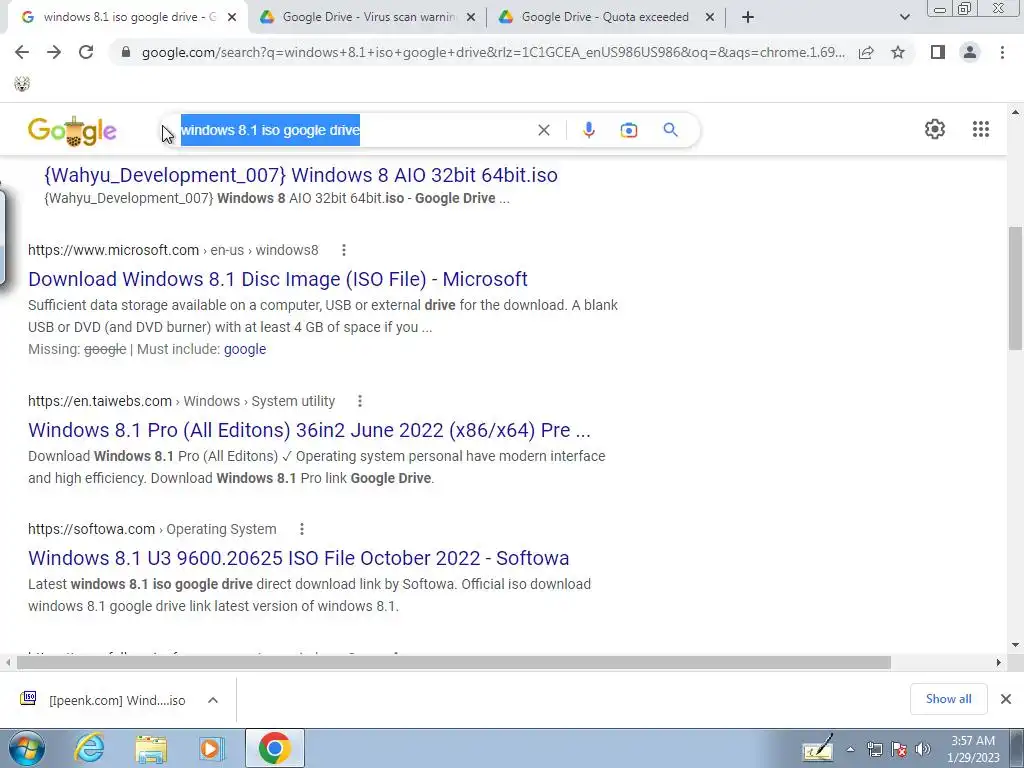1024x768 pixels.
Task: Open Windows Media Player from taskbar
Action: (212, 748)
